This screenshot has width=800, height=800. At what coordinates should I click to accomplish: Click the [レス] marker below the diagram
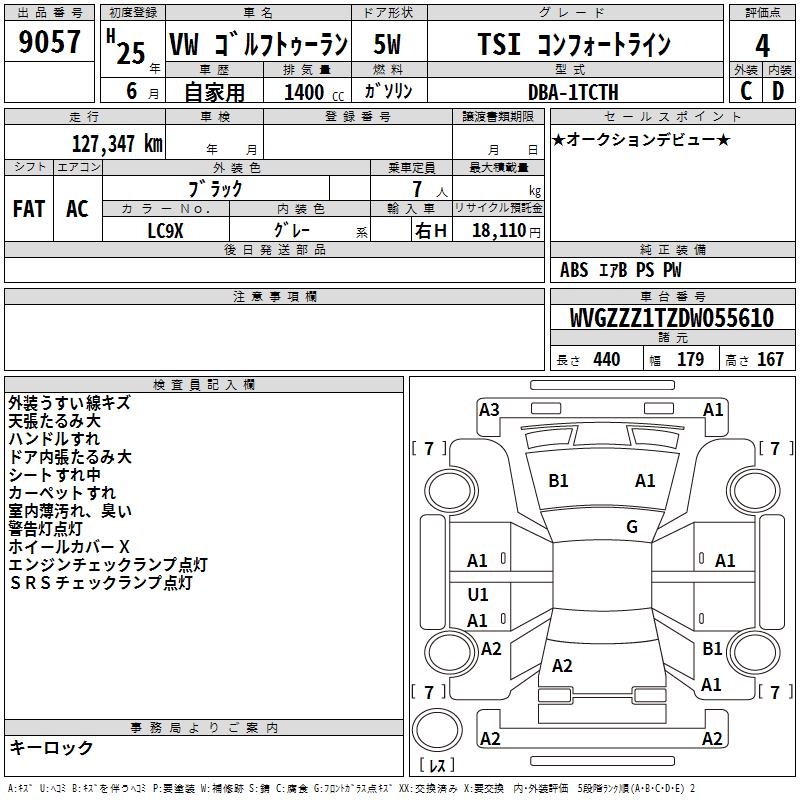point(437,767)
